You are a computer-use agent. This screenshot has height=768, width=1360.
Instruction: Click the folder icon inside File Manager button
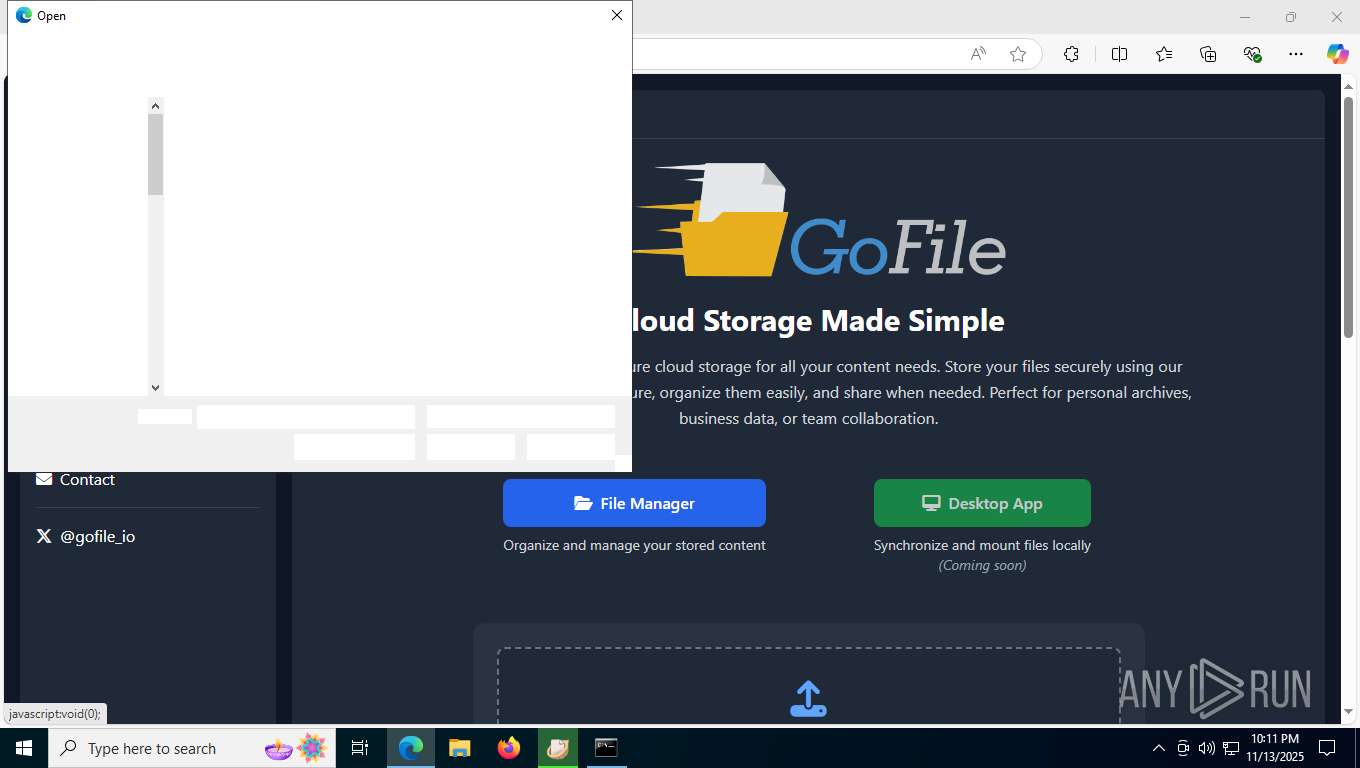click(583, 503)
